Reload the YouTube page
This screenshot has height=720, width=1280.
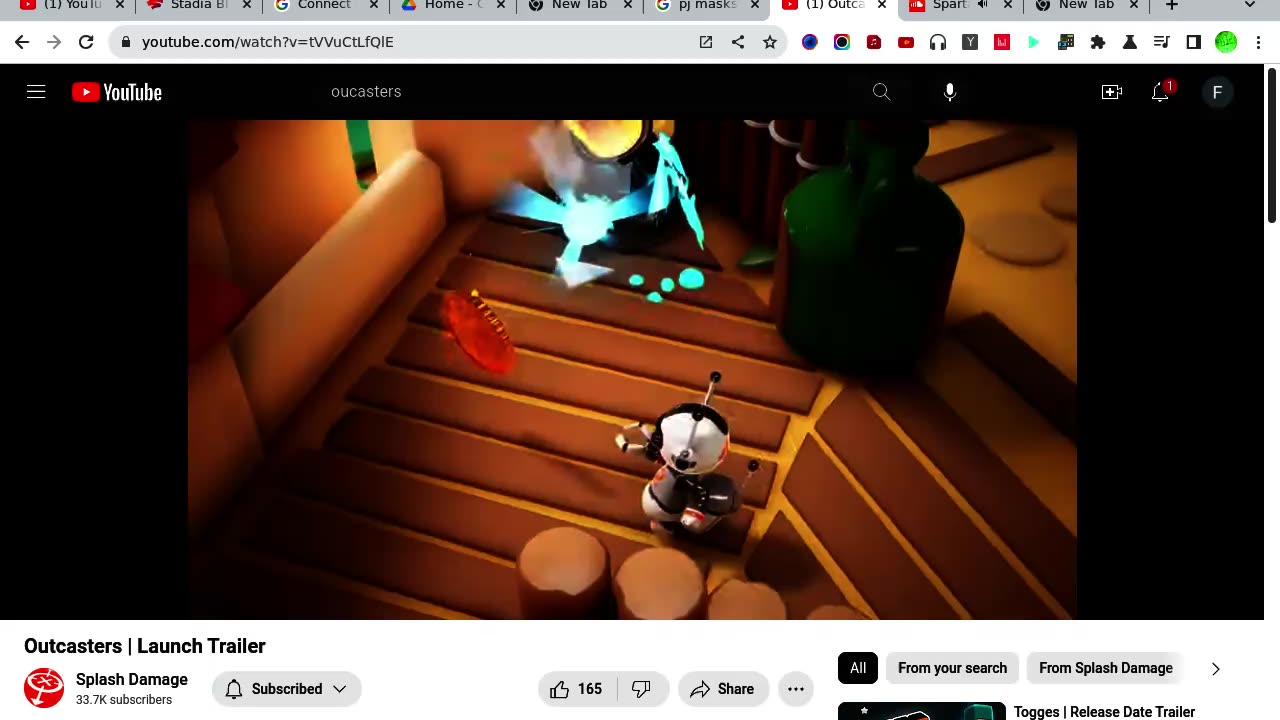(x=86, y=42)
